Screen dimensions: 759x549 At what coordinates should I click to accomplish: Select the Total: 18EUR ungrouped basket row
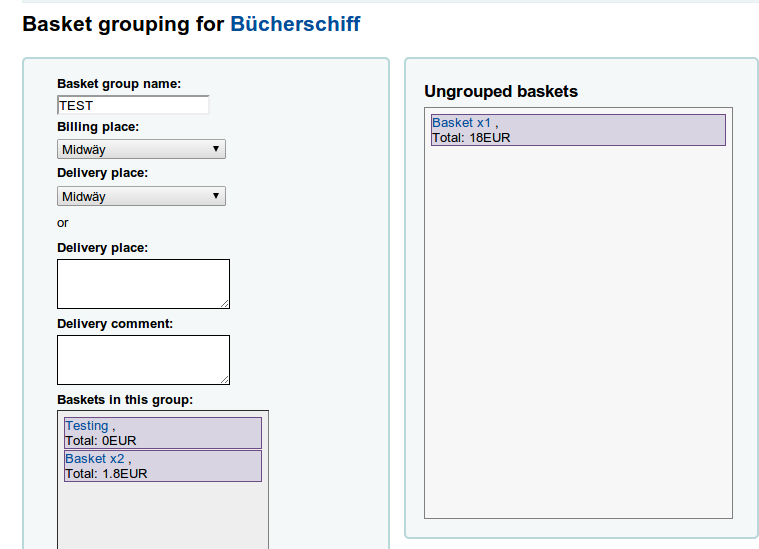[x=600, y=137]
